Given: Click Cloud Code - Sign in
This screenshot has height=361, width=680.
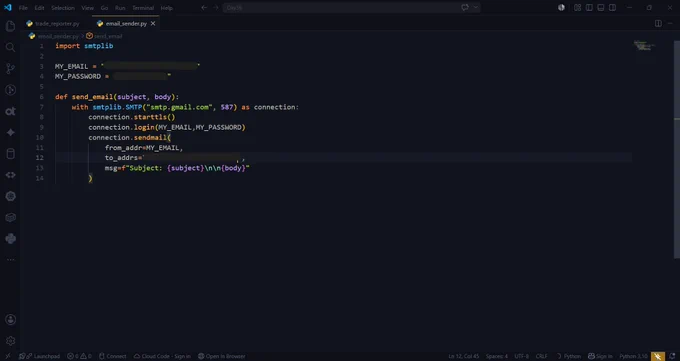Looking at the screenshot, I should [162, 356].
